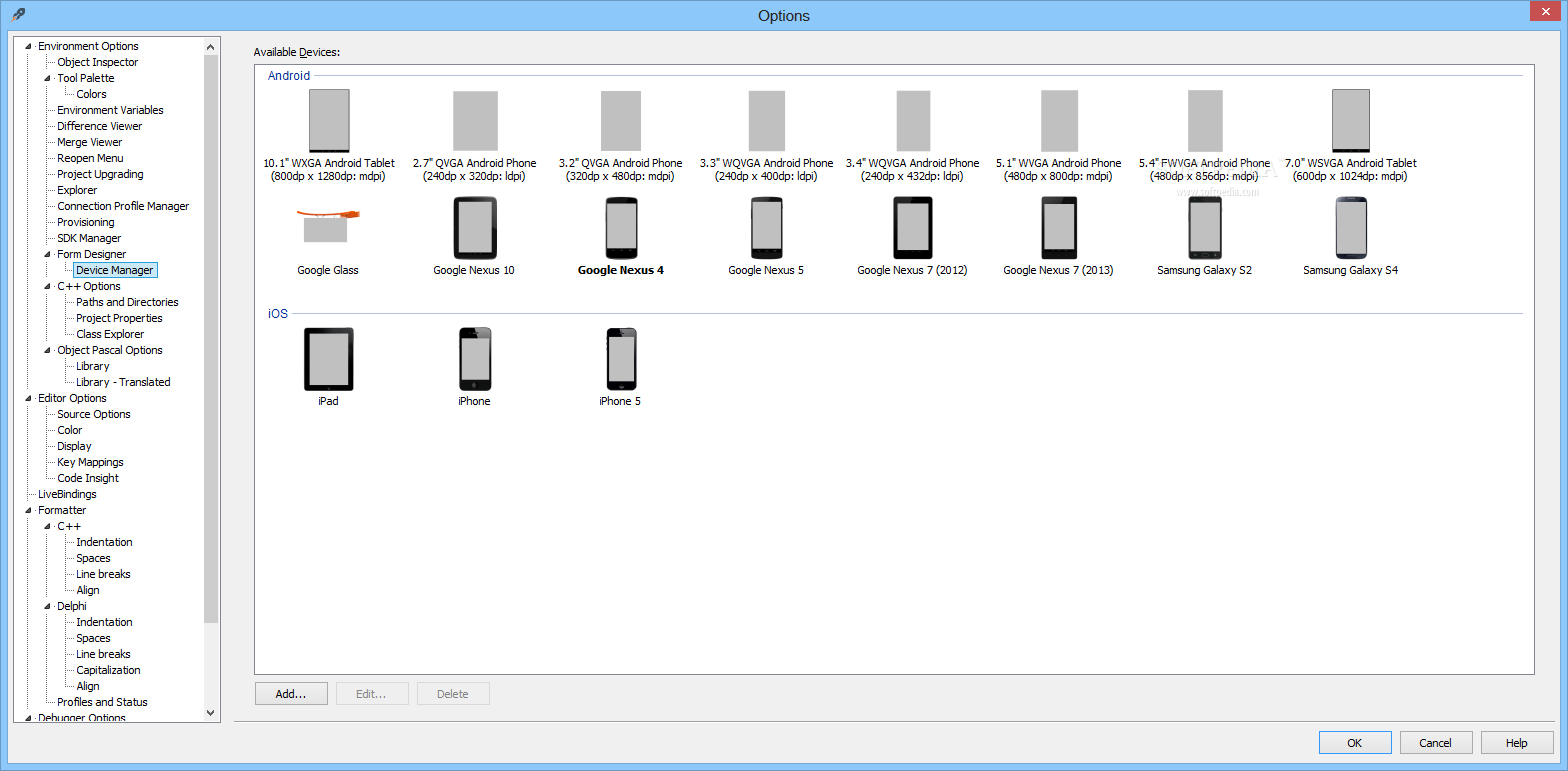Open the Project Properties page
Image resolution: width=1568 pixels, height=771 pixels.
119,318
